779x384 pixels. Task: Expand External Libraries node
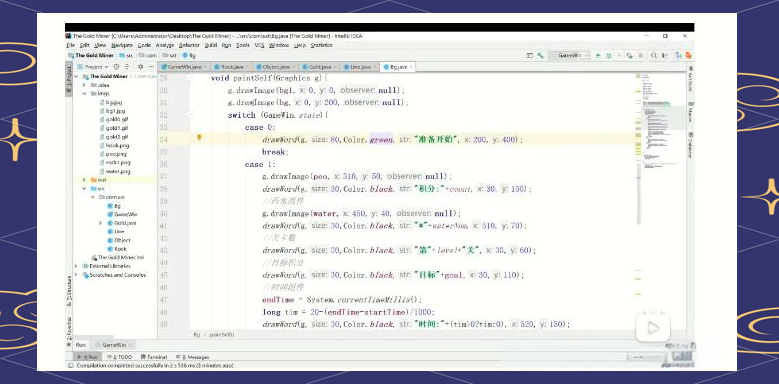(77, 266)
